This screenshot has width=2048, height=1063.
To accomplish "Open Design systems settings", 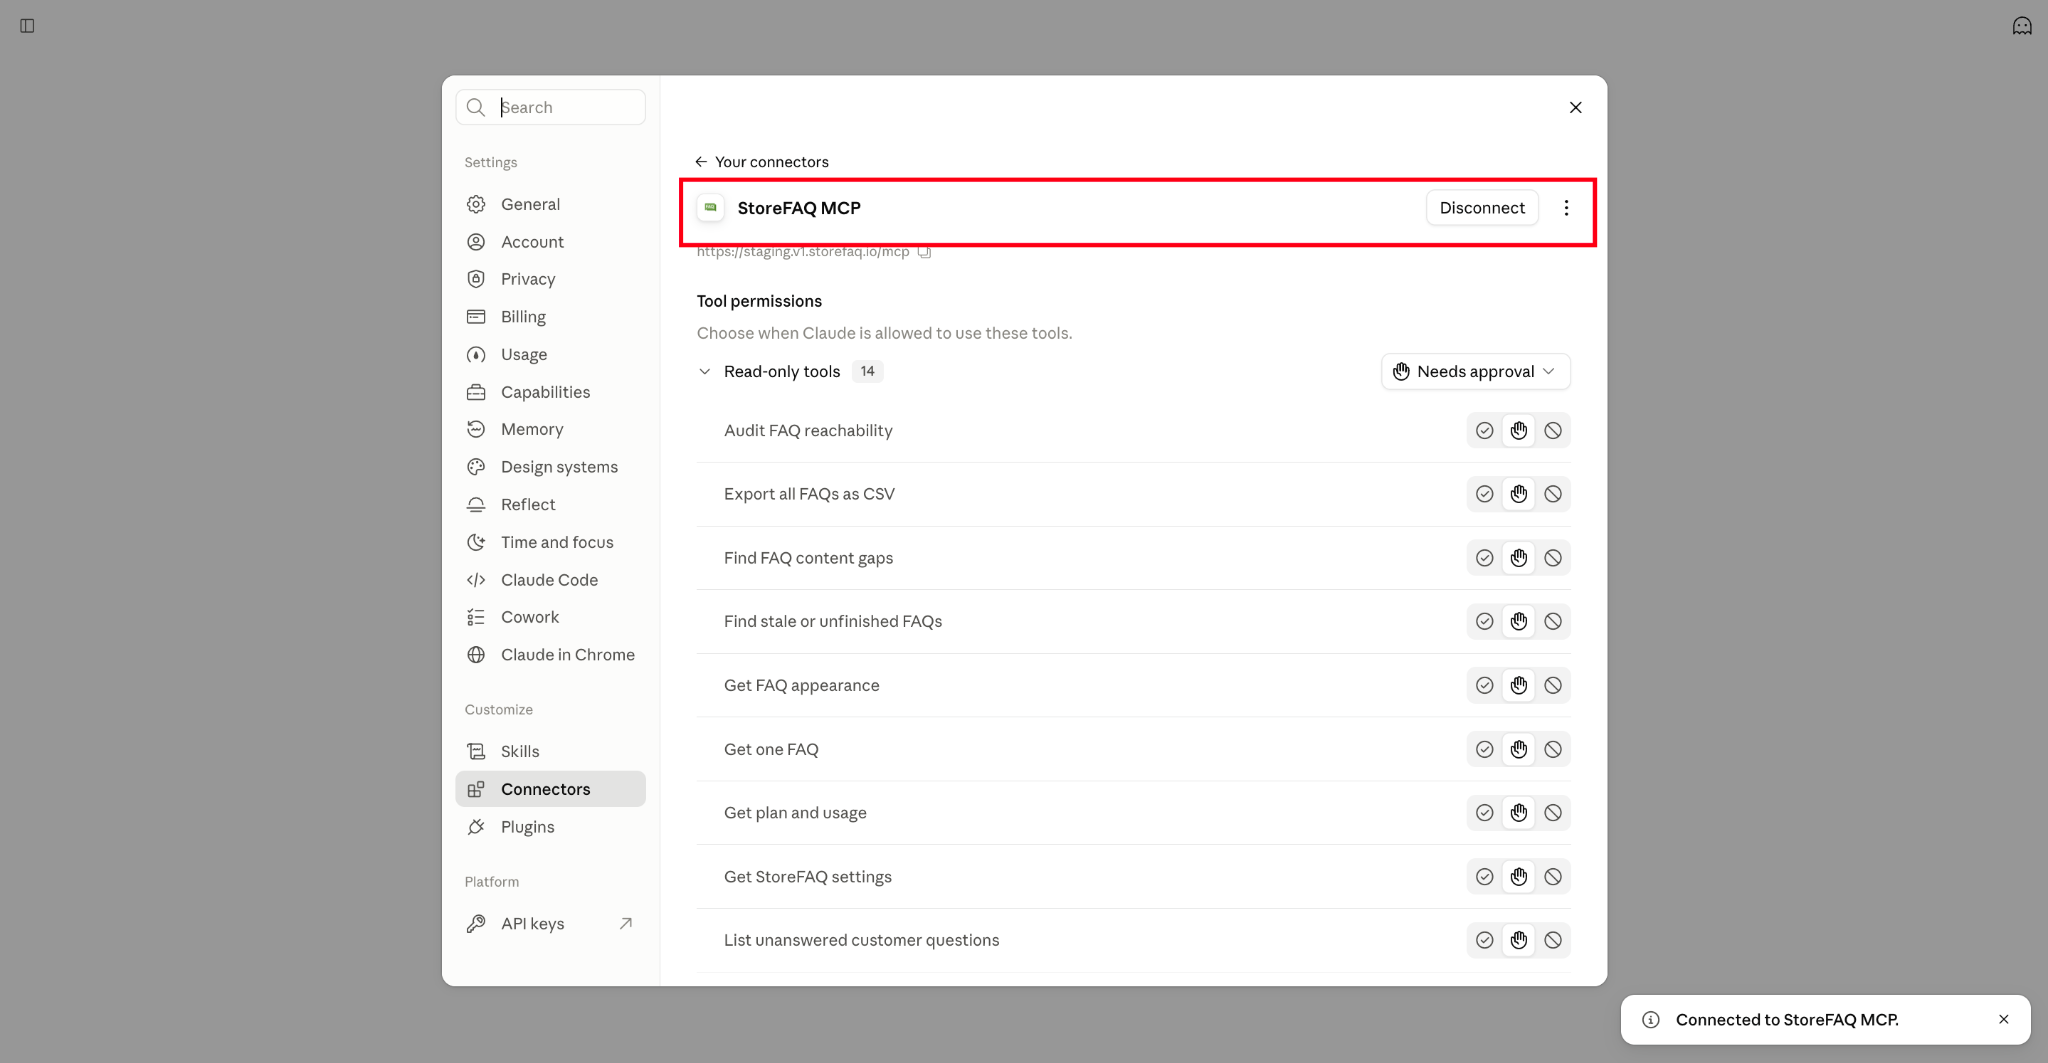I will [x=550, y=467].
